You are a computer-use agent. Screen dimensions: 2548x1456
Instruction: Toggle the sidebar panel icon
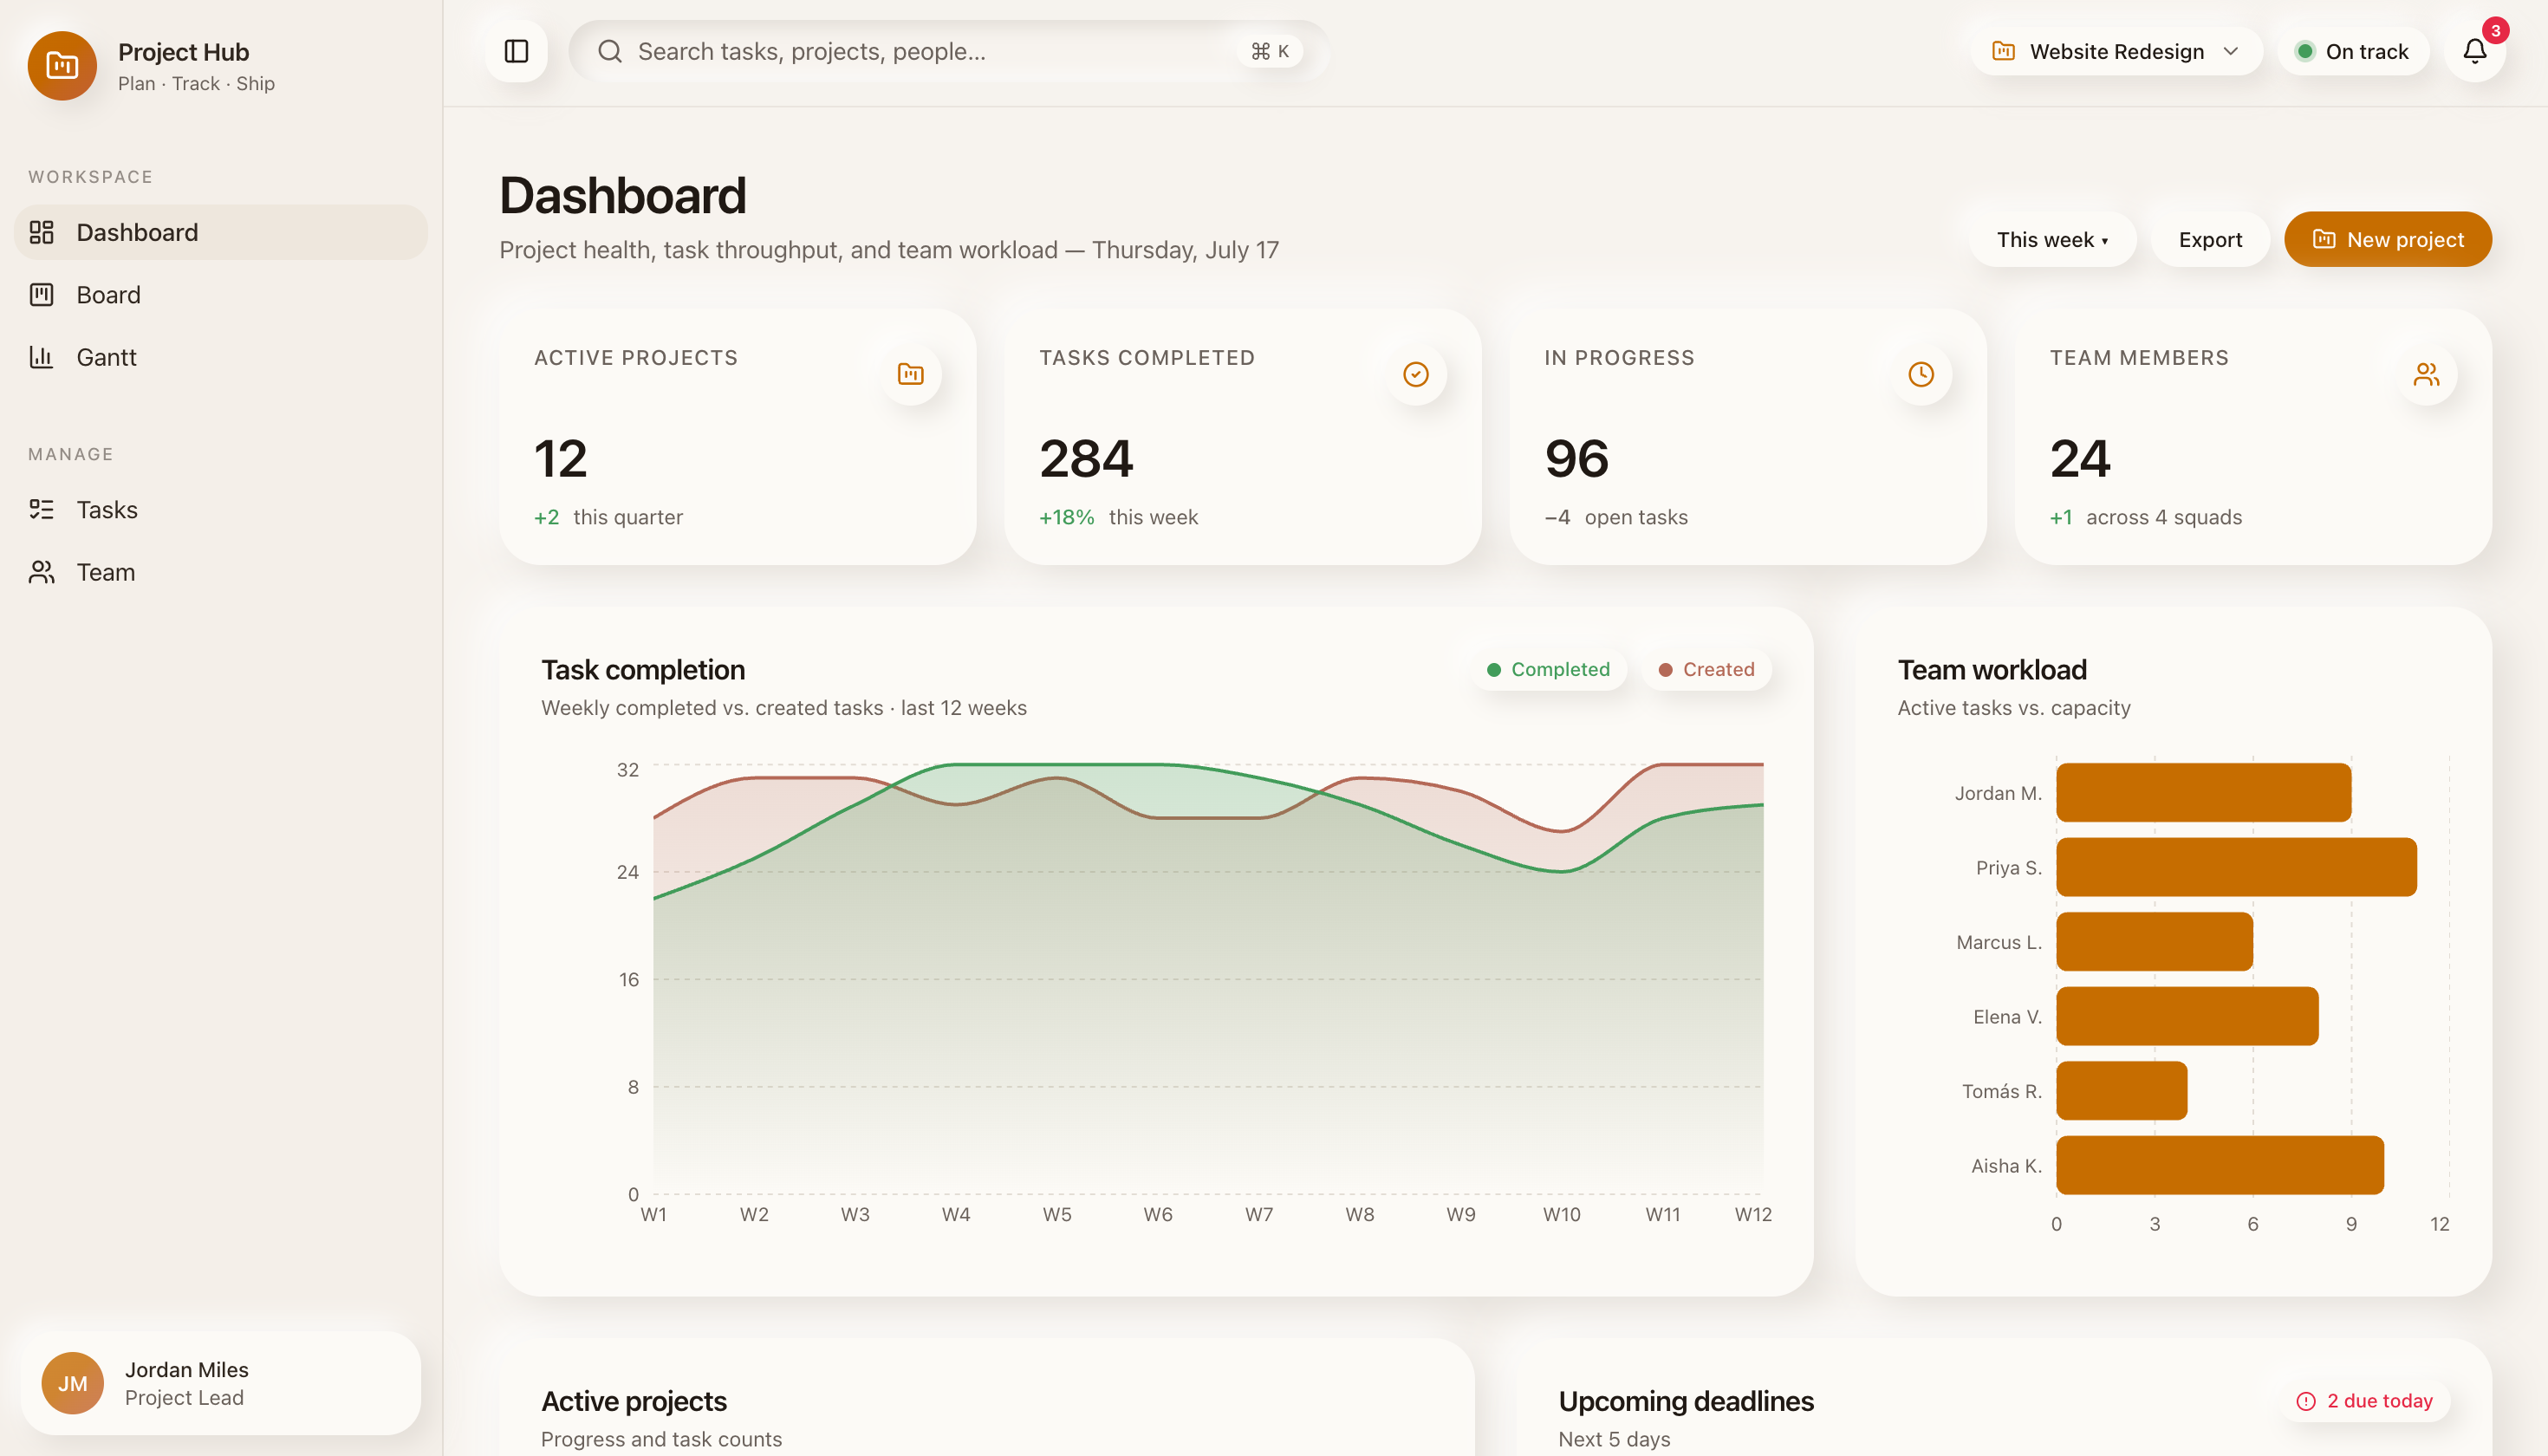(516, 51)
